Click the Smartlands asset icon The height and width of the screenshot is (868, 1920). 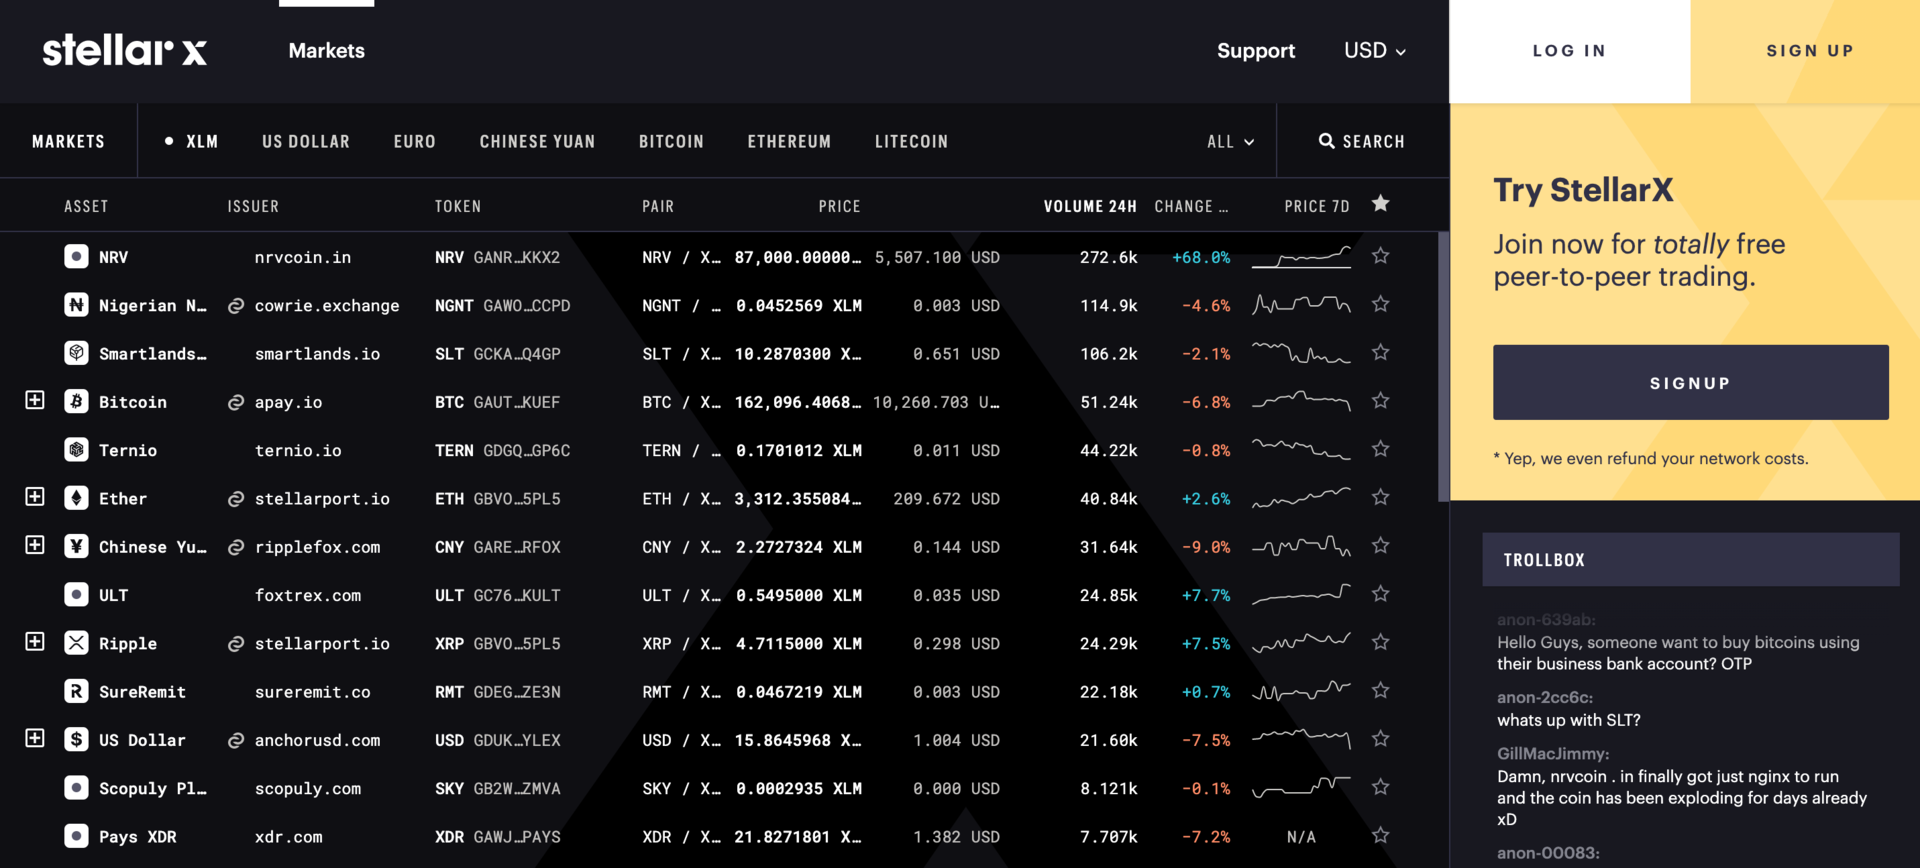coord(76,353)
